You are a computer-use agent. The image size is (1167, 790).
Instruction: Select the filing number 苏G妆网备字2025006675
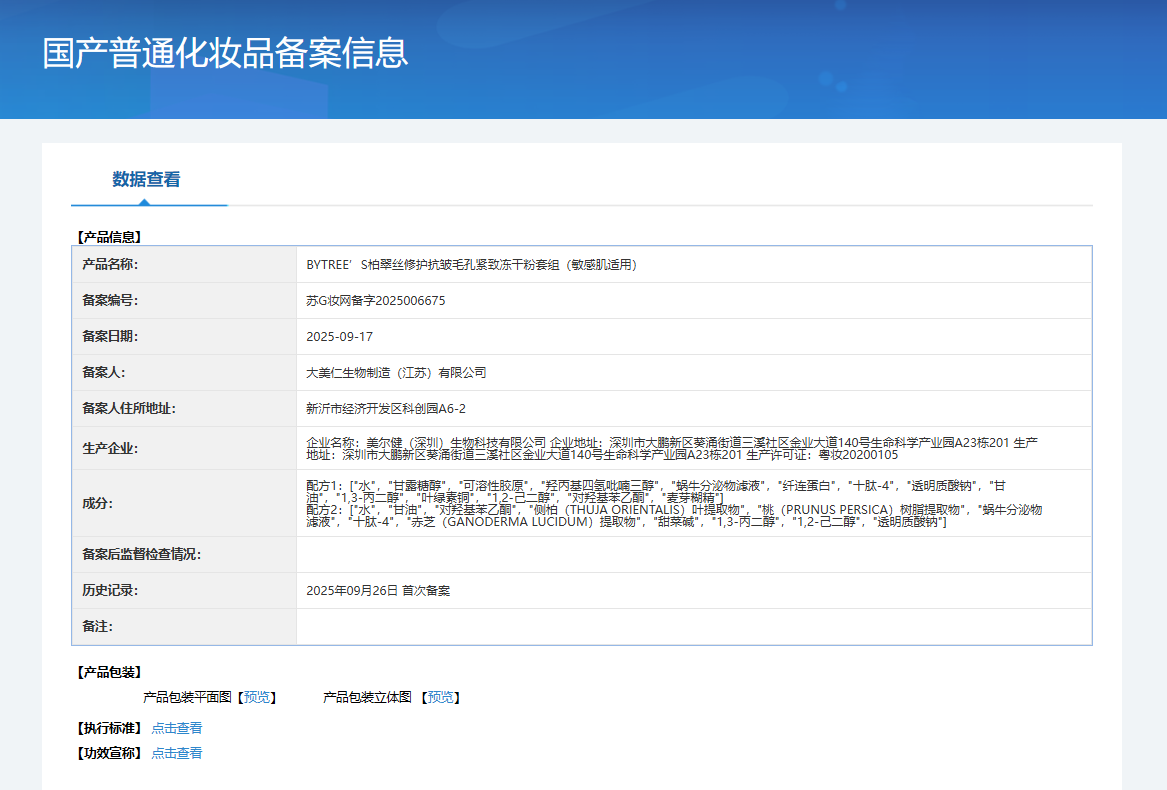pos(376,300)
